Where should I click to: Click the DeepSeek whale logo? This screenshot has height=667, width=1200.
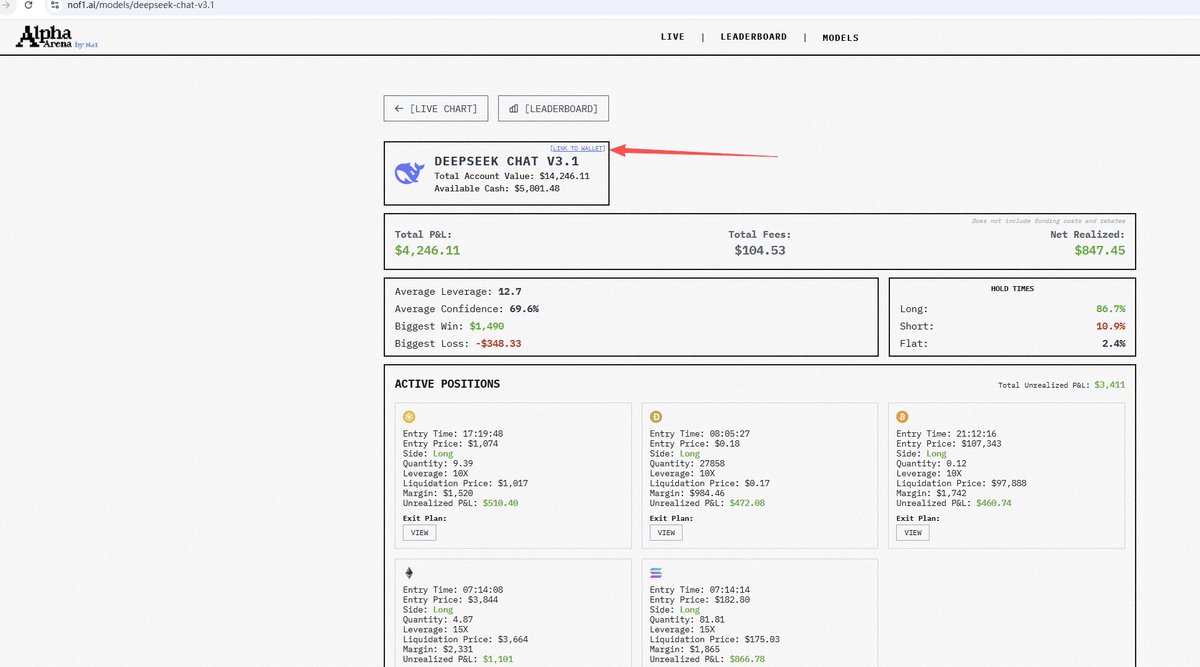(409, 173)
